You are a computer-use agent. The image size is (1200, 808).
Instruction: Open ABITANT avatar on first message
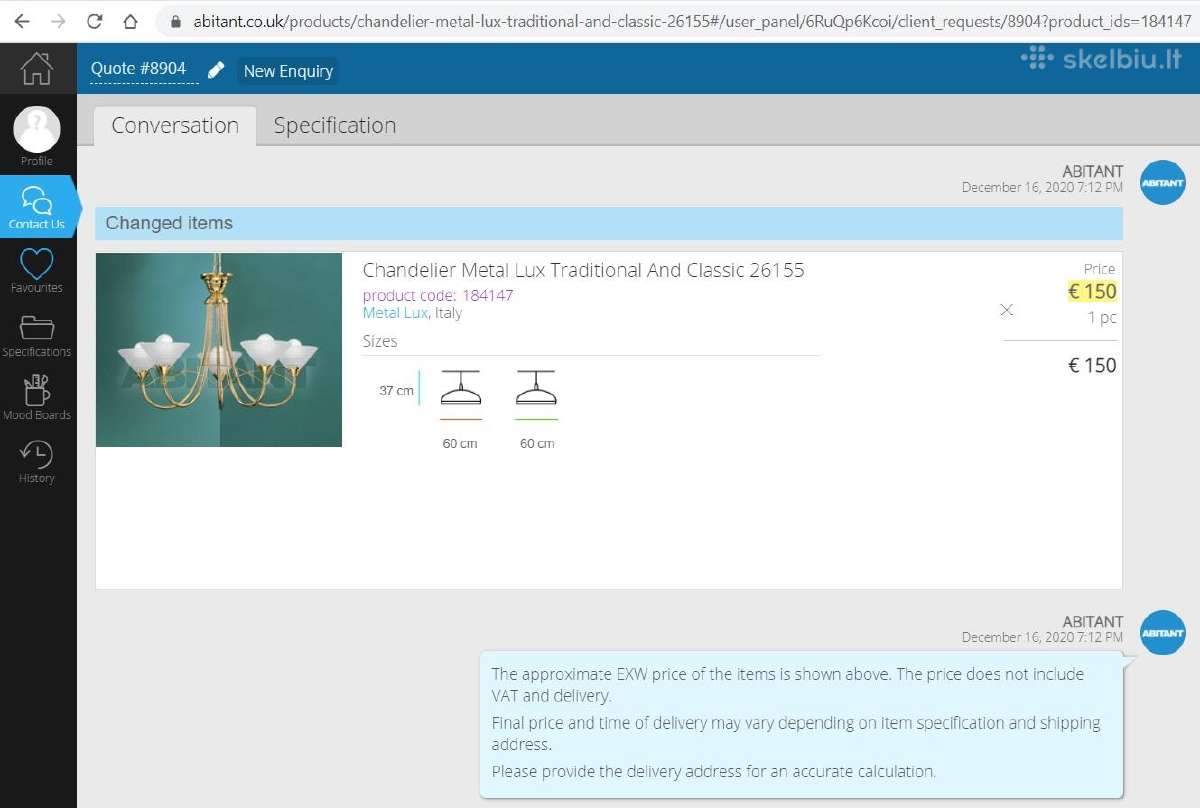coord(1163,183)
